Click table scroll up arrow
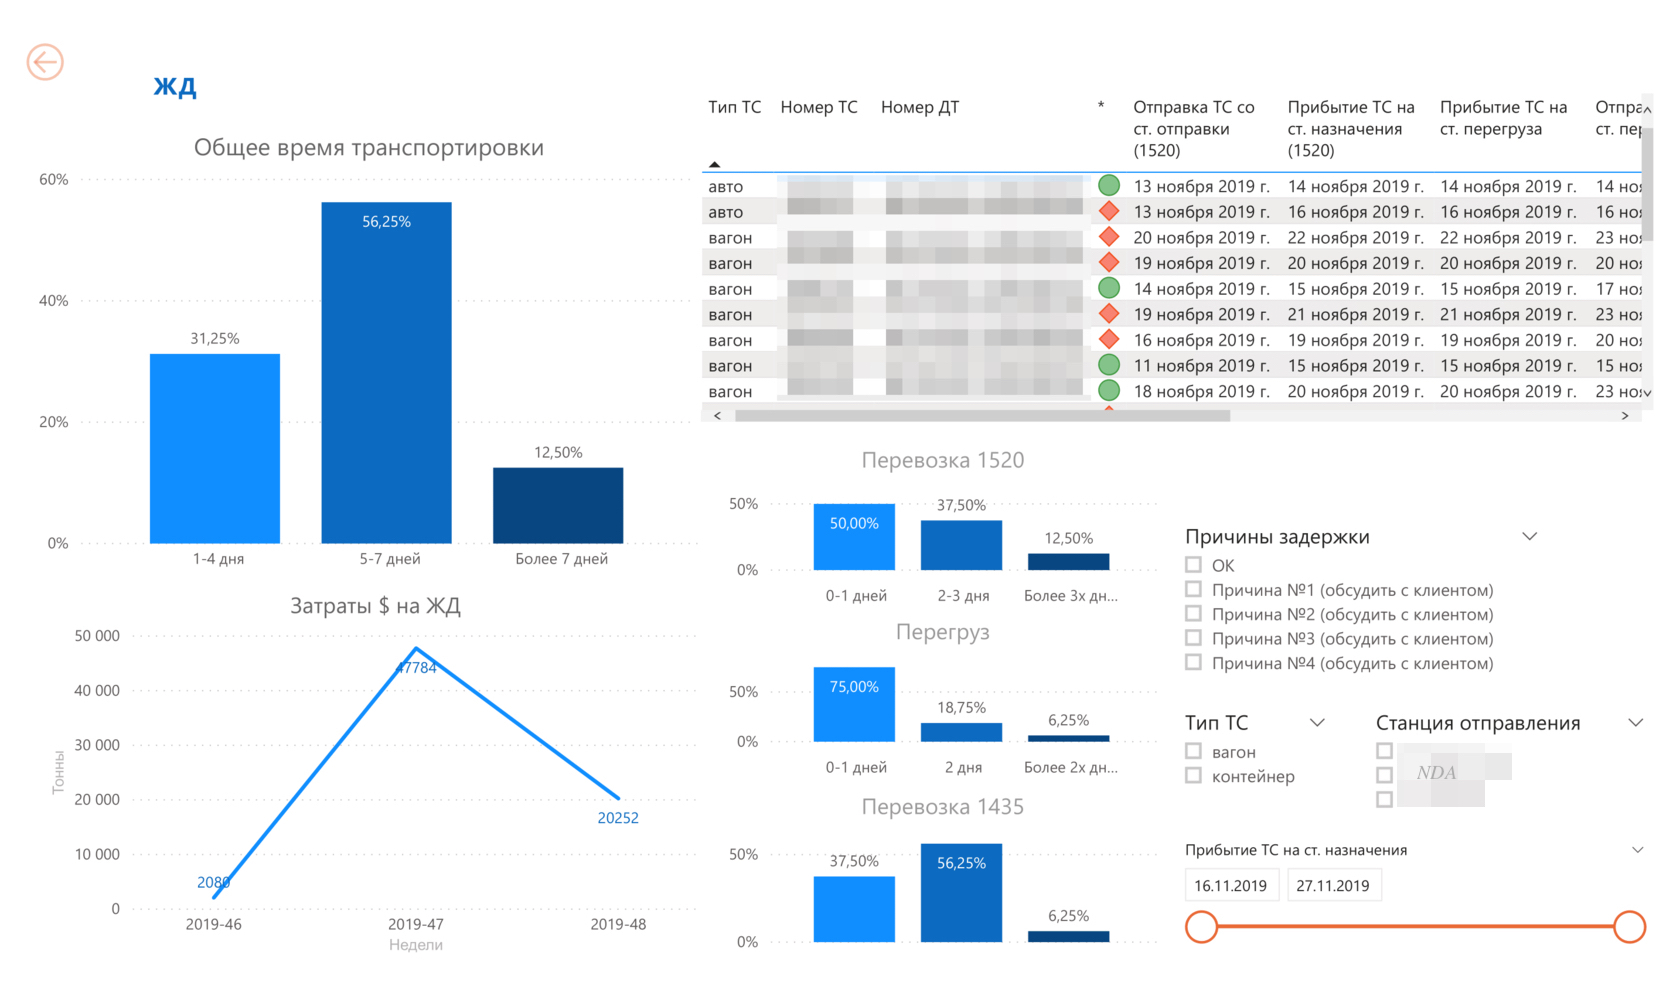Image resolution: width=1680 pixels, height=996 pixels. 1647,109
